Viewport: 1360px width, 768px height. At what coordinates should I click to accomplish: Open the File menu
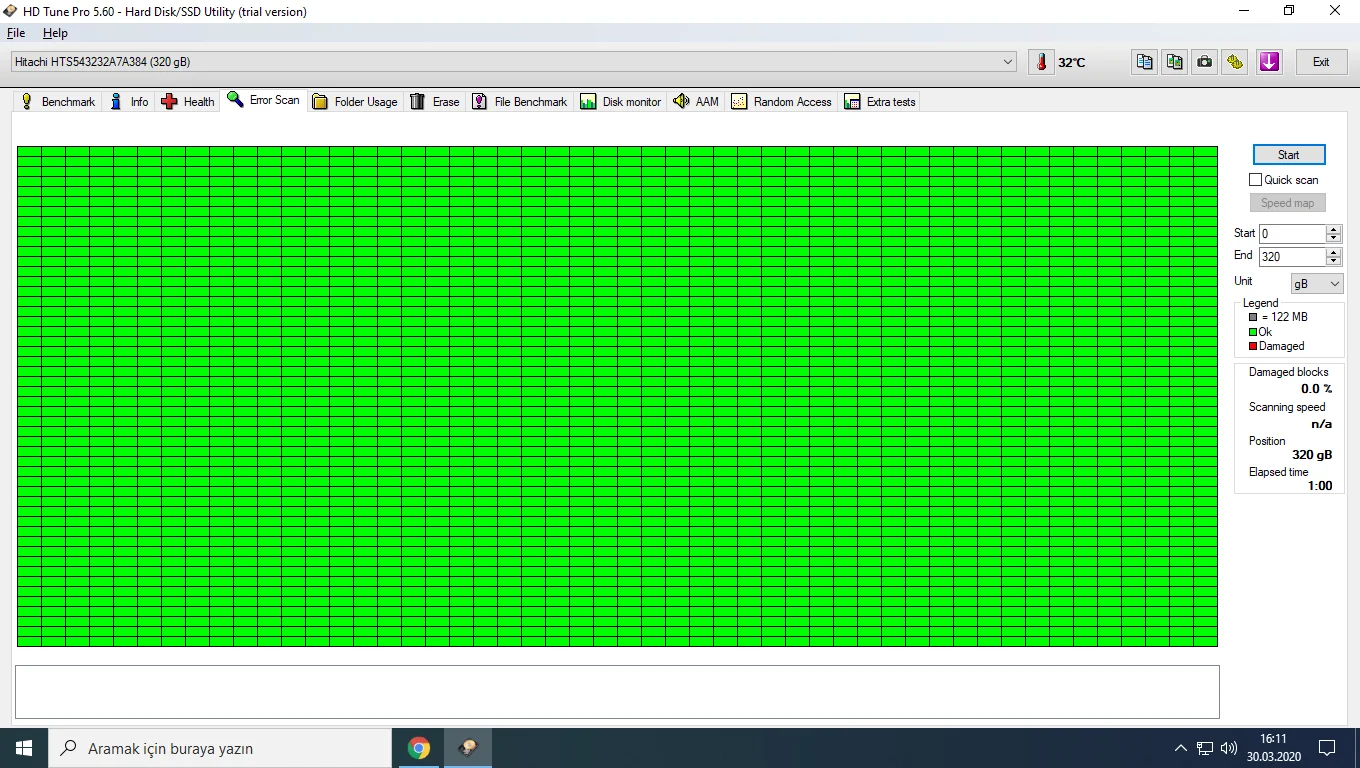coord(16,33)
